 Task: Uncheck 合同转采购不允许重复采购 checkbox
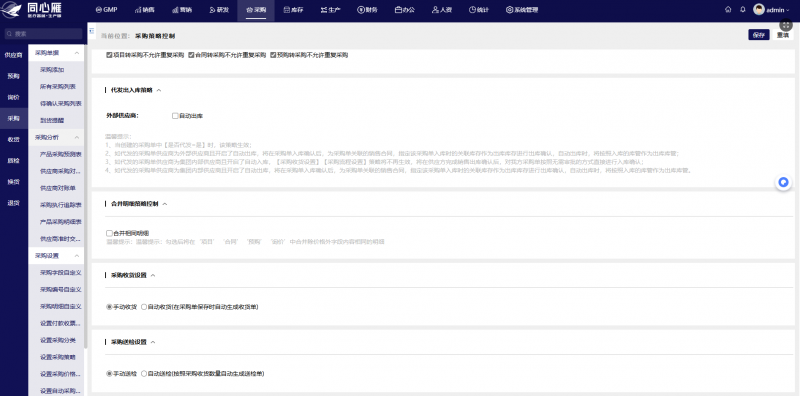tap(191, 55)
